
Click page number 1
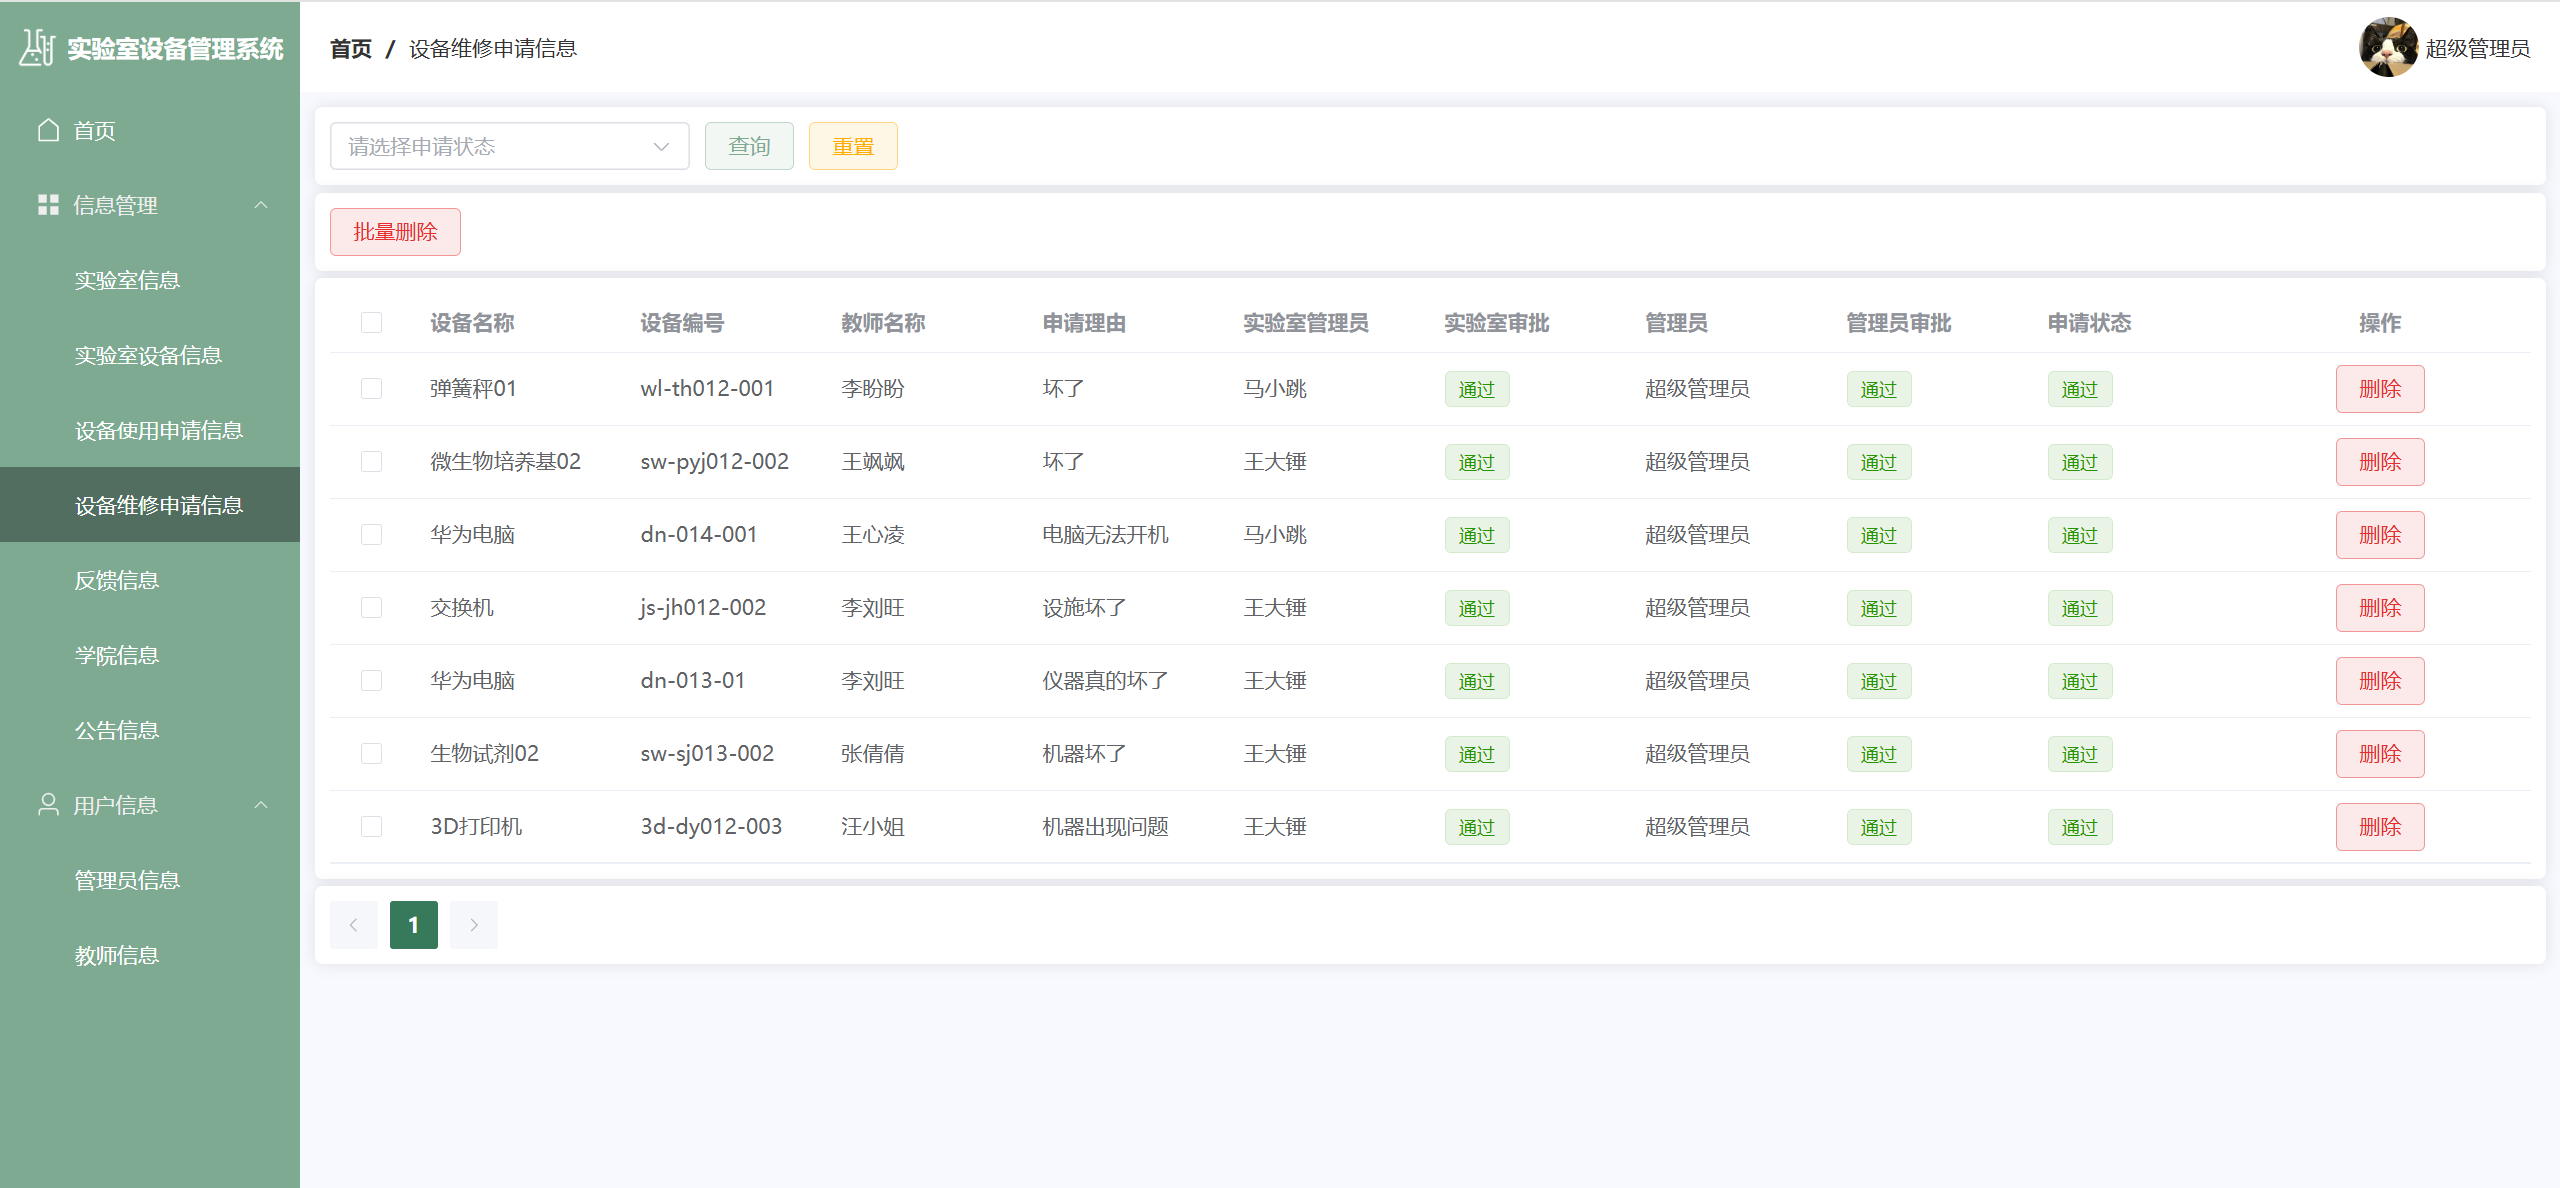[x=413, y=925]
